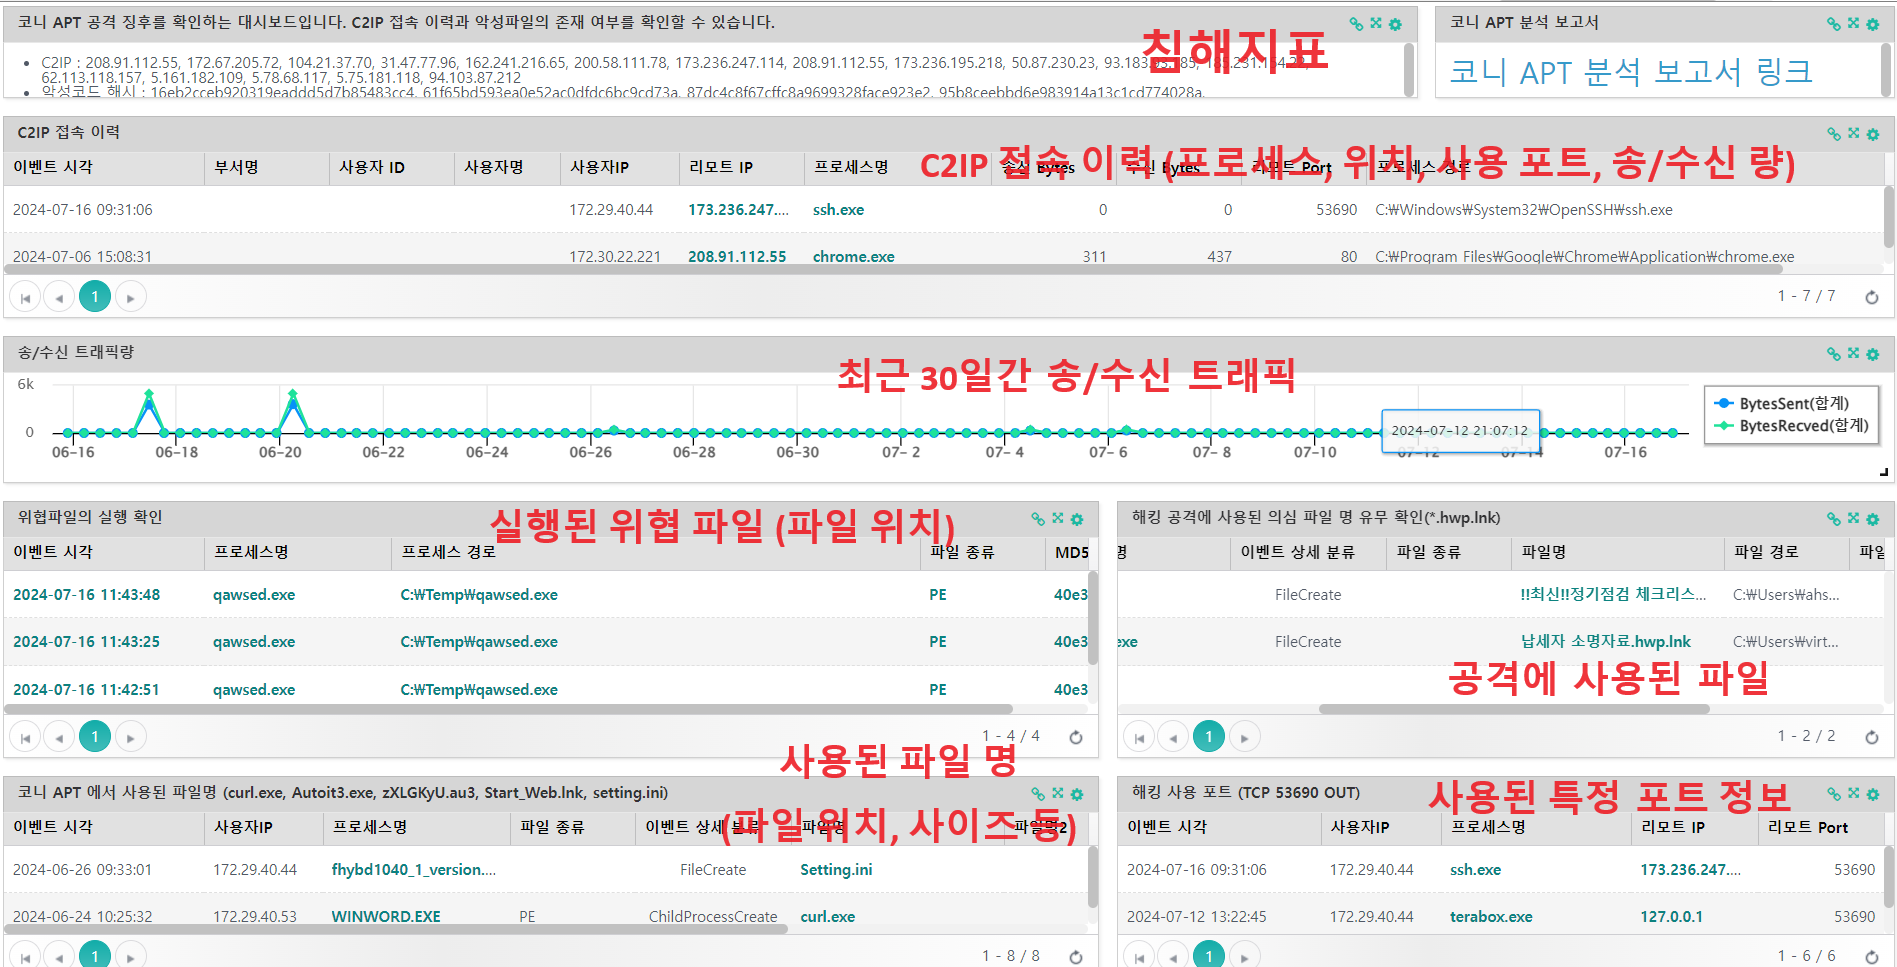Screen dimensions: 1897x967
Task: Go to next page in 위협파일의 실행 확인 pager
Action: click(x=131, y=737)
